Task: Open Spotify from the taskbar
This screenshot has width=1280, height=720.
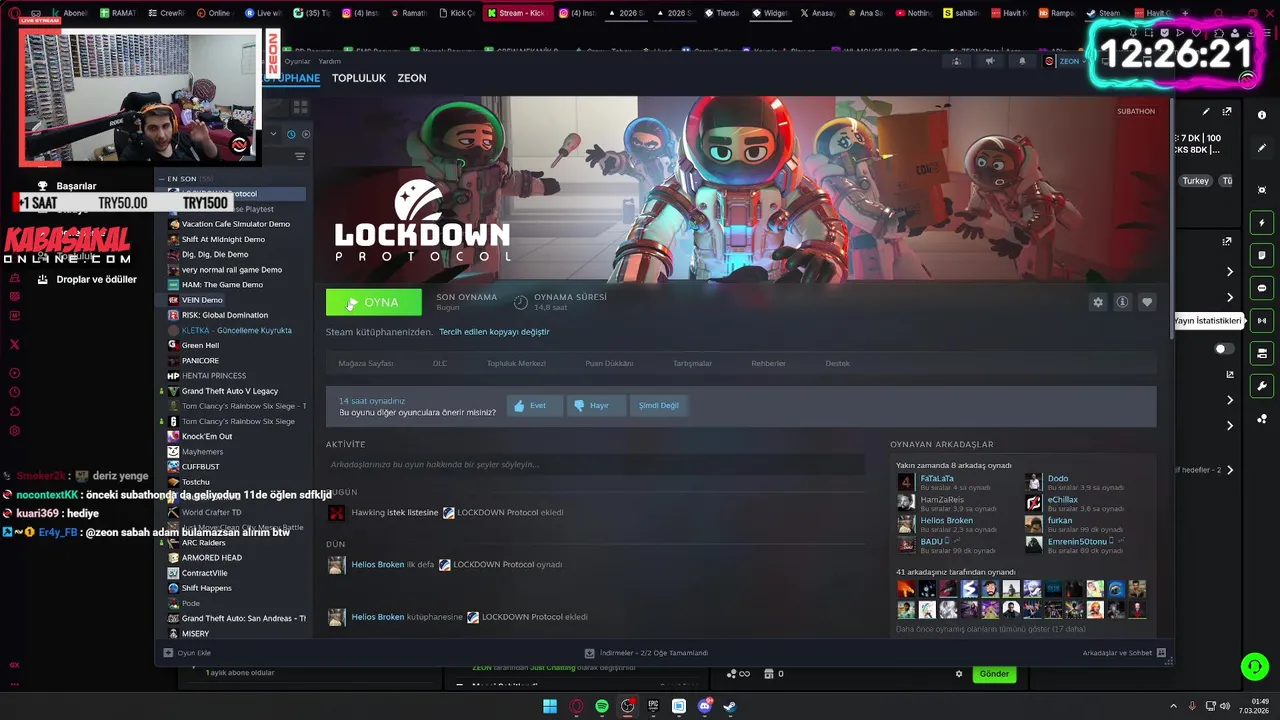Action: click(602, 706)
